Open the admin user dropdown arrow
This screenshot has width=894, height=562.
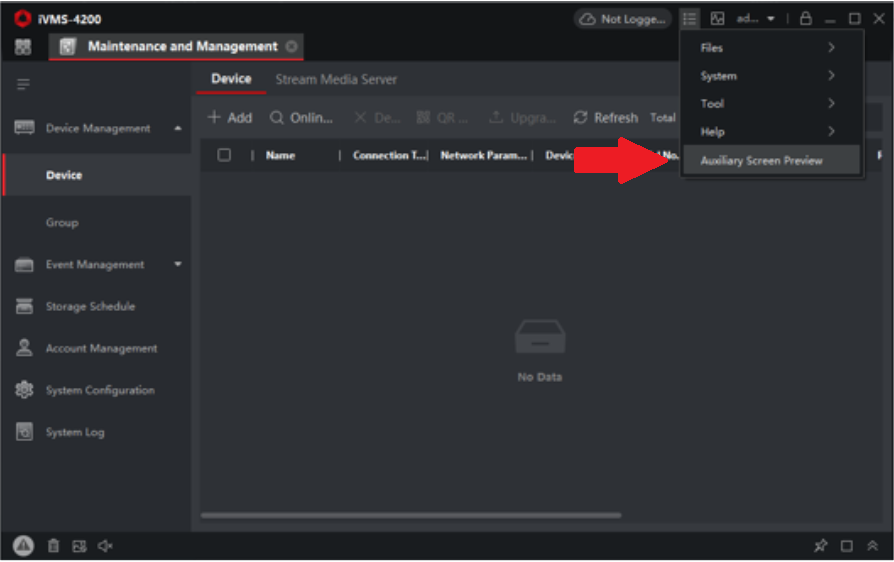pyautogui.click(x=771, y=19)
